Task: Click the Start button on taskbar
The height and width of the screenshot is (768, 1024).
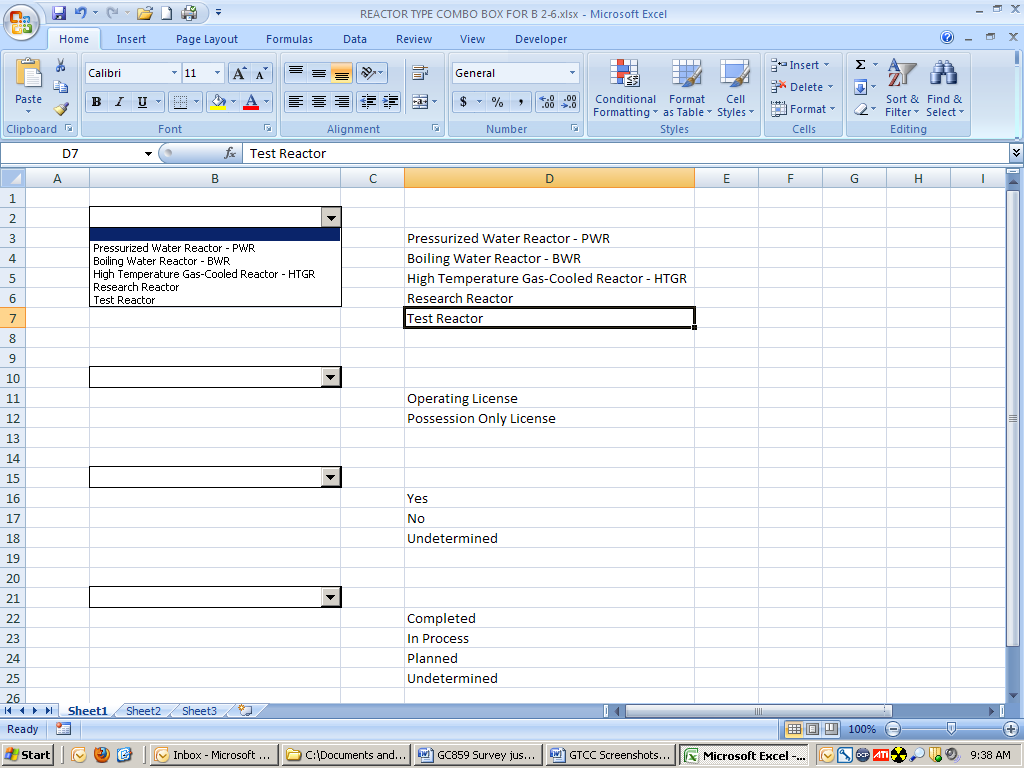Action: [x=29, y=755]
